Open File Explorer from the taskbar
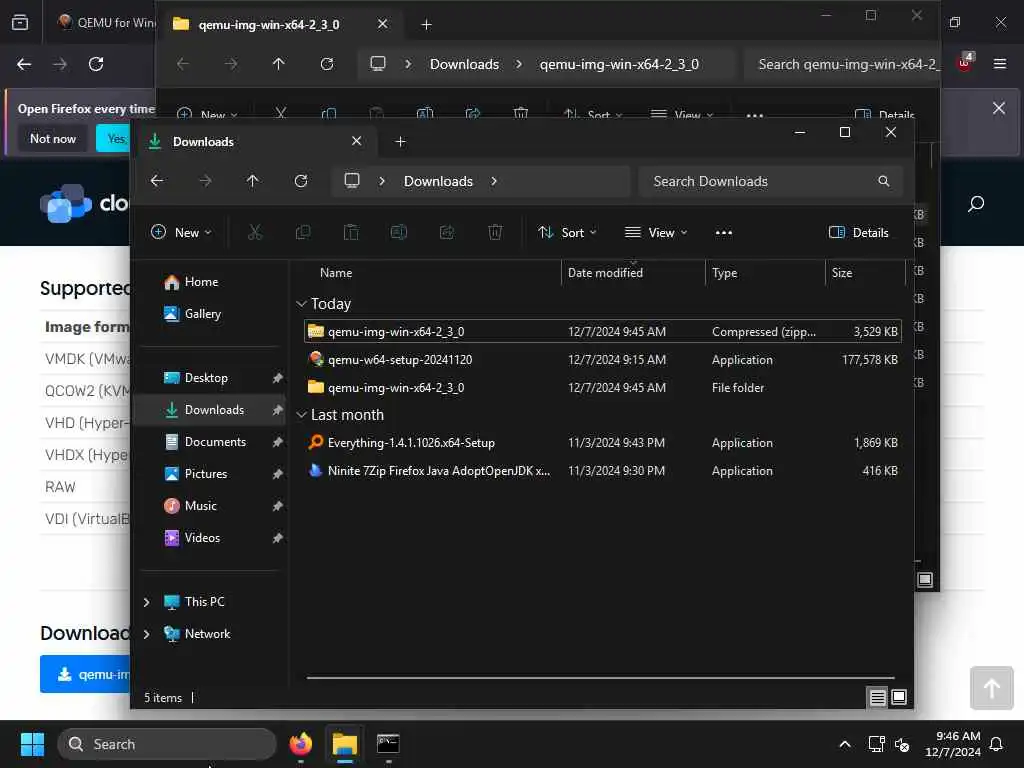 (345, 744)
